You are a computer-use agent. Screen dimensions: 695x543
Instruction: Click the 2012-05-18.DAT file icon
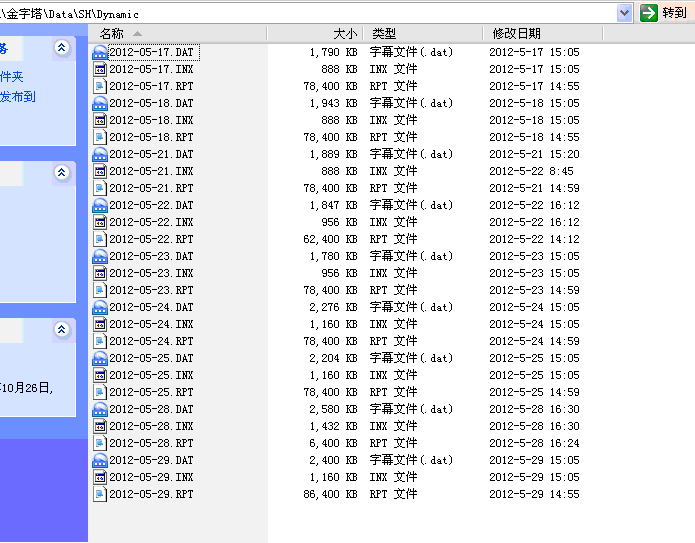tap(100, 103)
